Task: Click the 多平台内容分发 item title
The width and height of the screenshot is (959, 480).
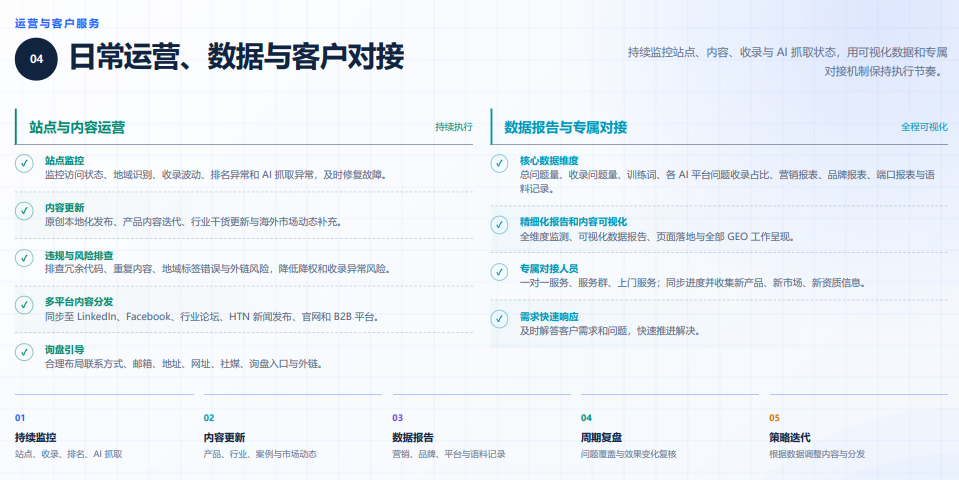Action: [x=79, y=302]
